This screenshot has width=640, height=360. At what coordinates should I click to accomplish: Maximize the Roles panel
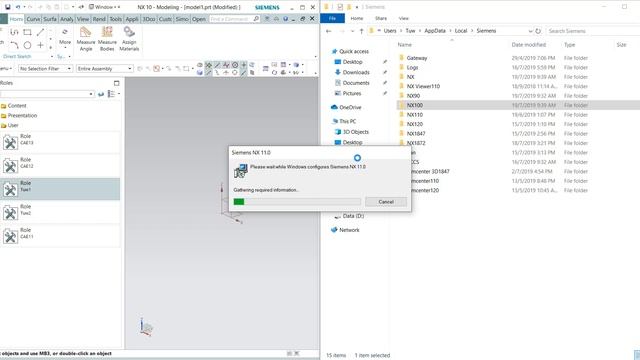pos(116,83)
